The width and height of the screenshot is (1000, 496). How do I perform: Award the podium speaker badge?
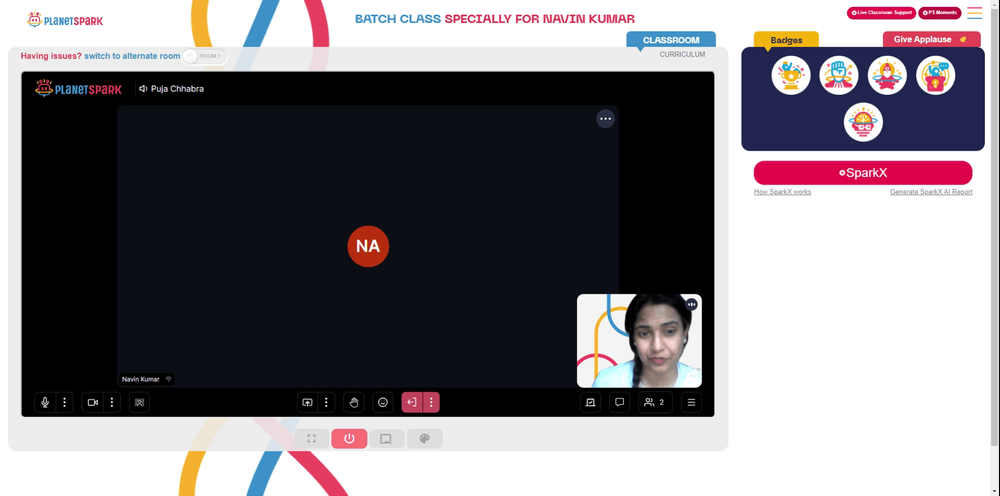936,75
